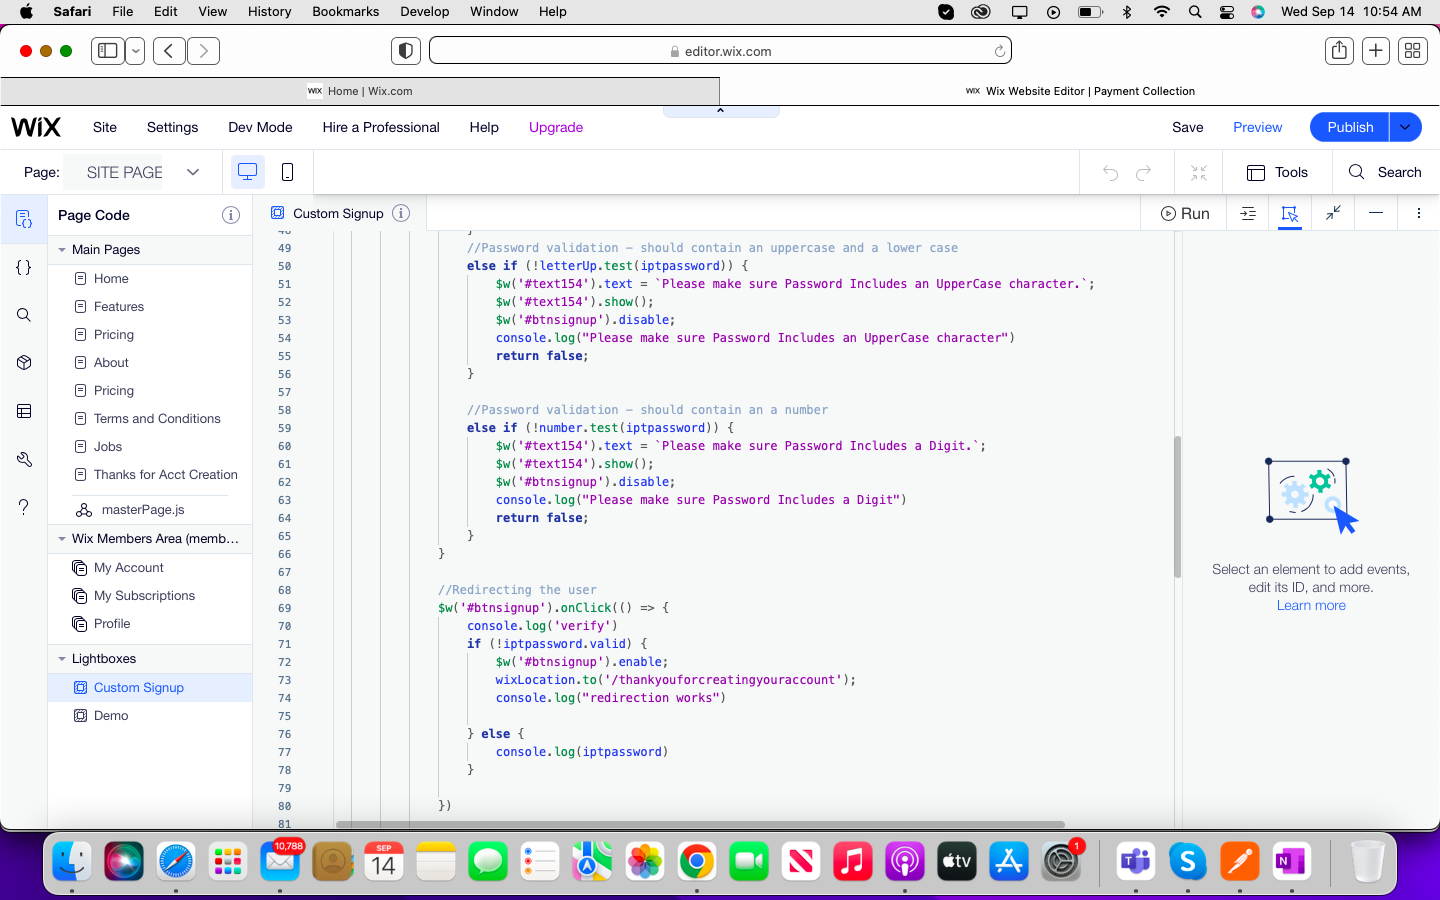Collapse the Lightboxes section
Image resolution: width=1440 pixels, height=900 pixels.
click(62, 659)
